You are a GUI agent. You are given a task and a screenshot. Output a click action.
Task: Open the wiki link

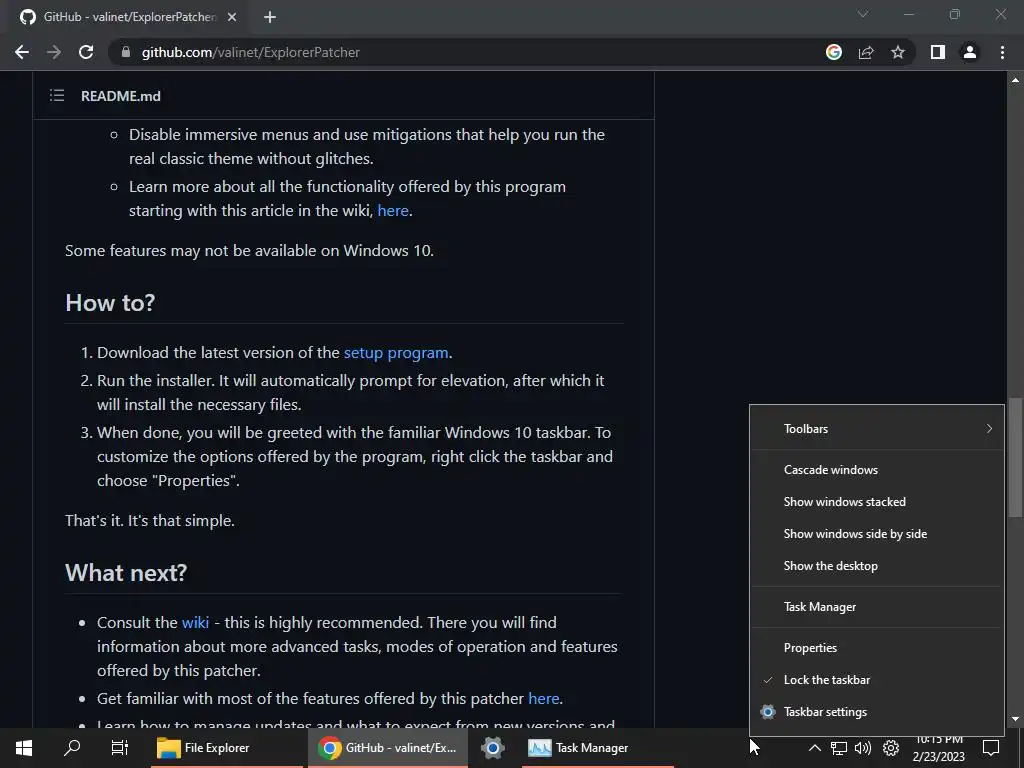click(x=195, y=622)
